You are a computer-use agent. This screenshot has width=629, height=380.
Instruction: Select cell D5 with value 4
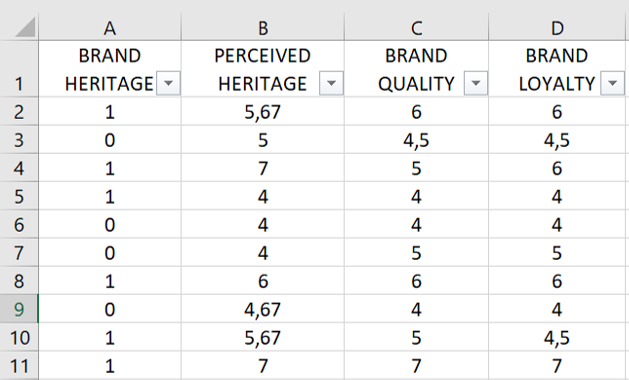(x=557, y=196)
